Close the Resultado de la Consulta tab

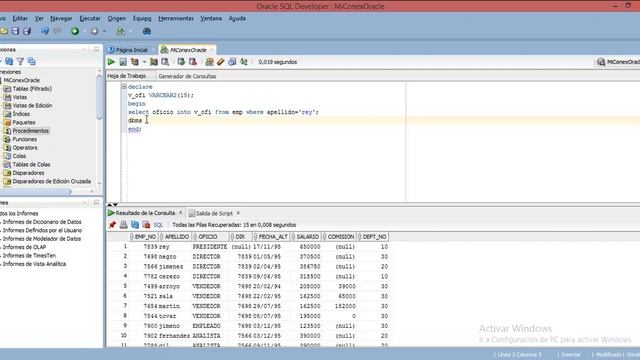[x=180, y=213]
